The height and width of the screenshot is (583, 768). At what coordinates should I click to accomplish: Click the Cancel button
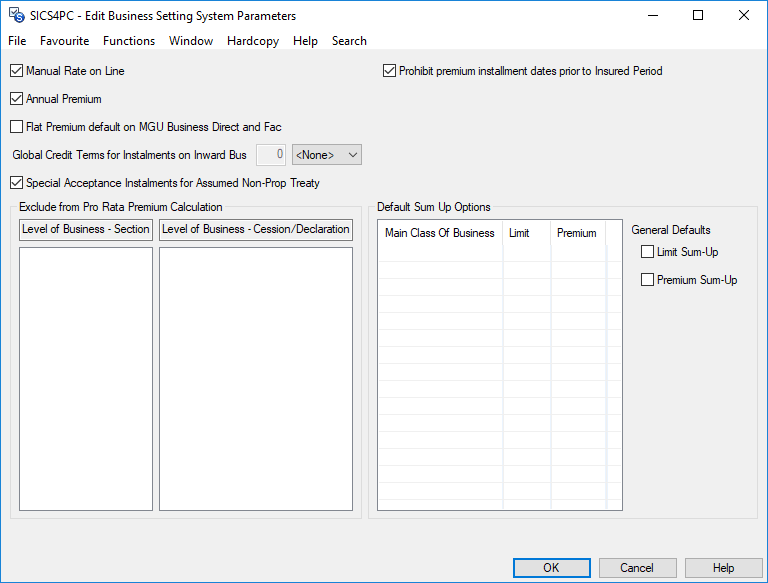637,568
